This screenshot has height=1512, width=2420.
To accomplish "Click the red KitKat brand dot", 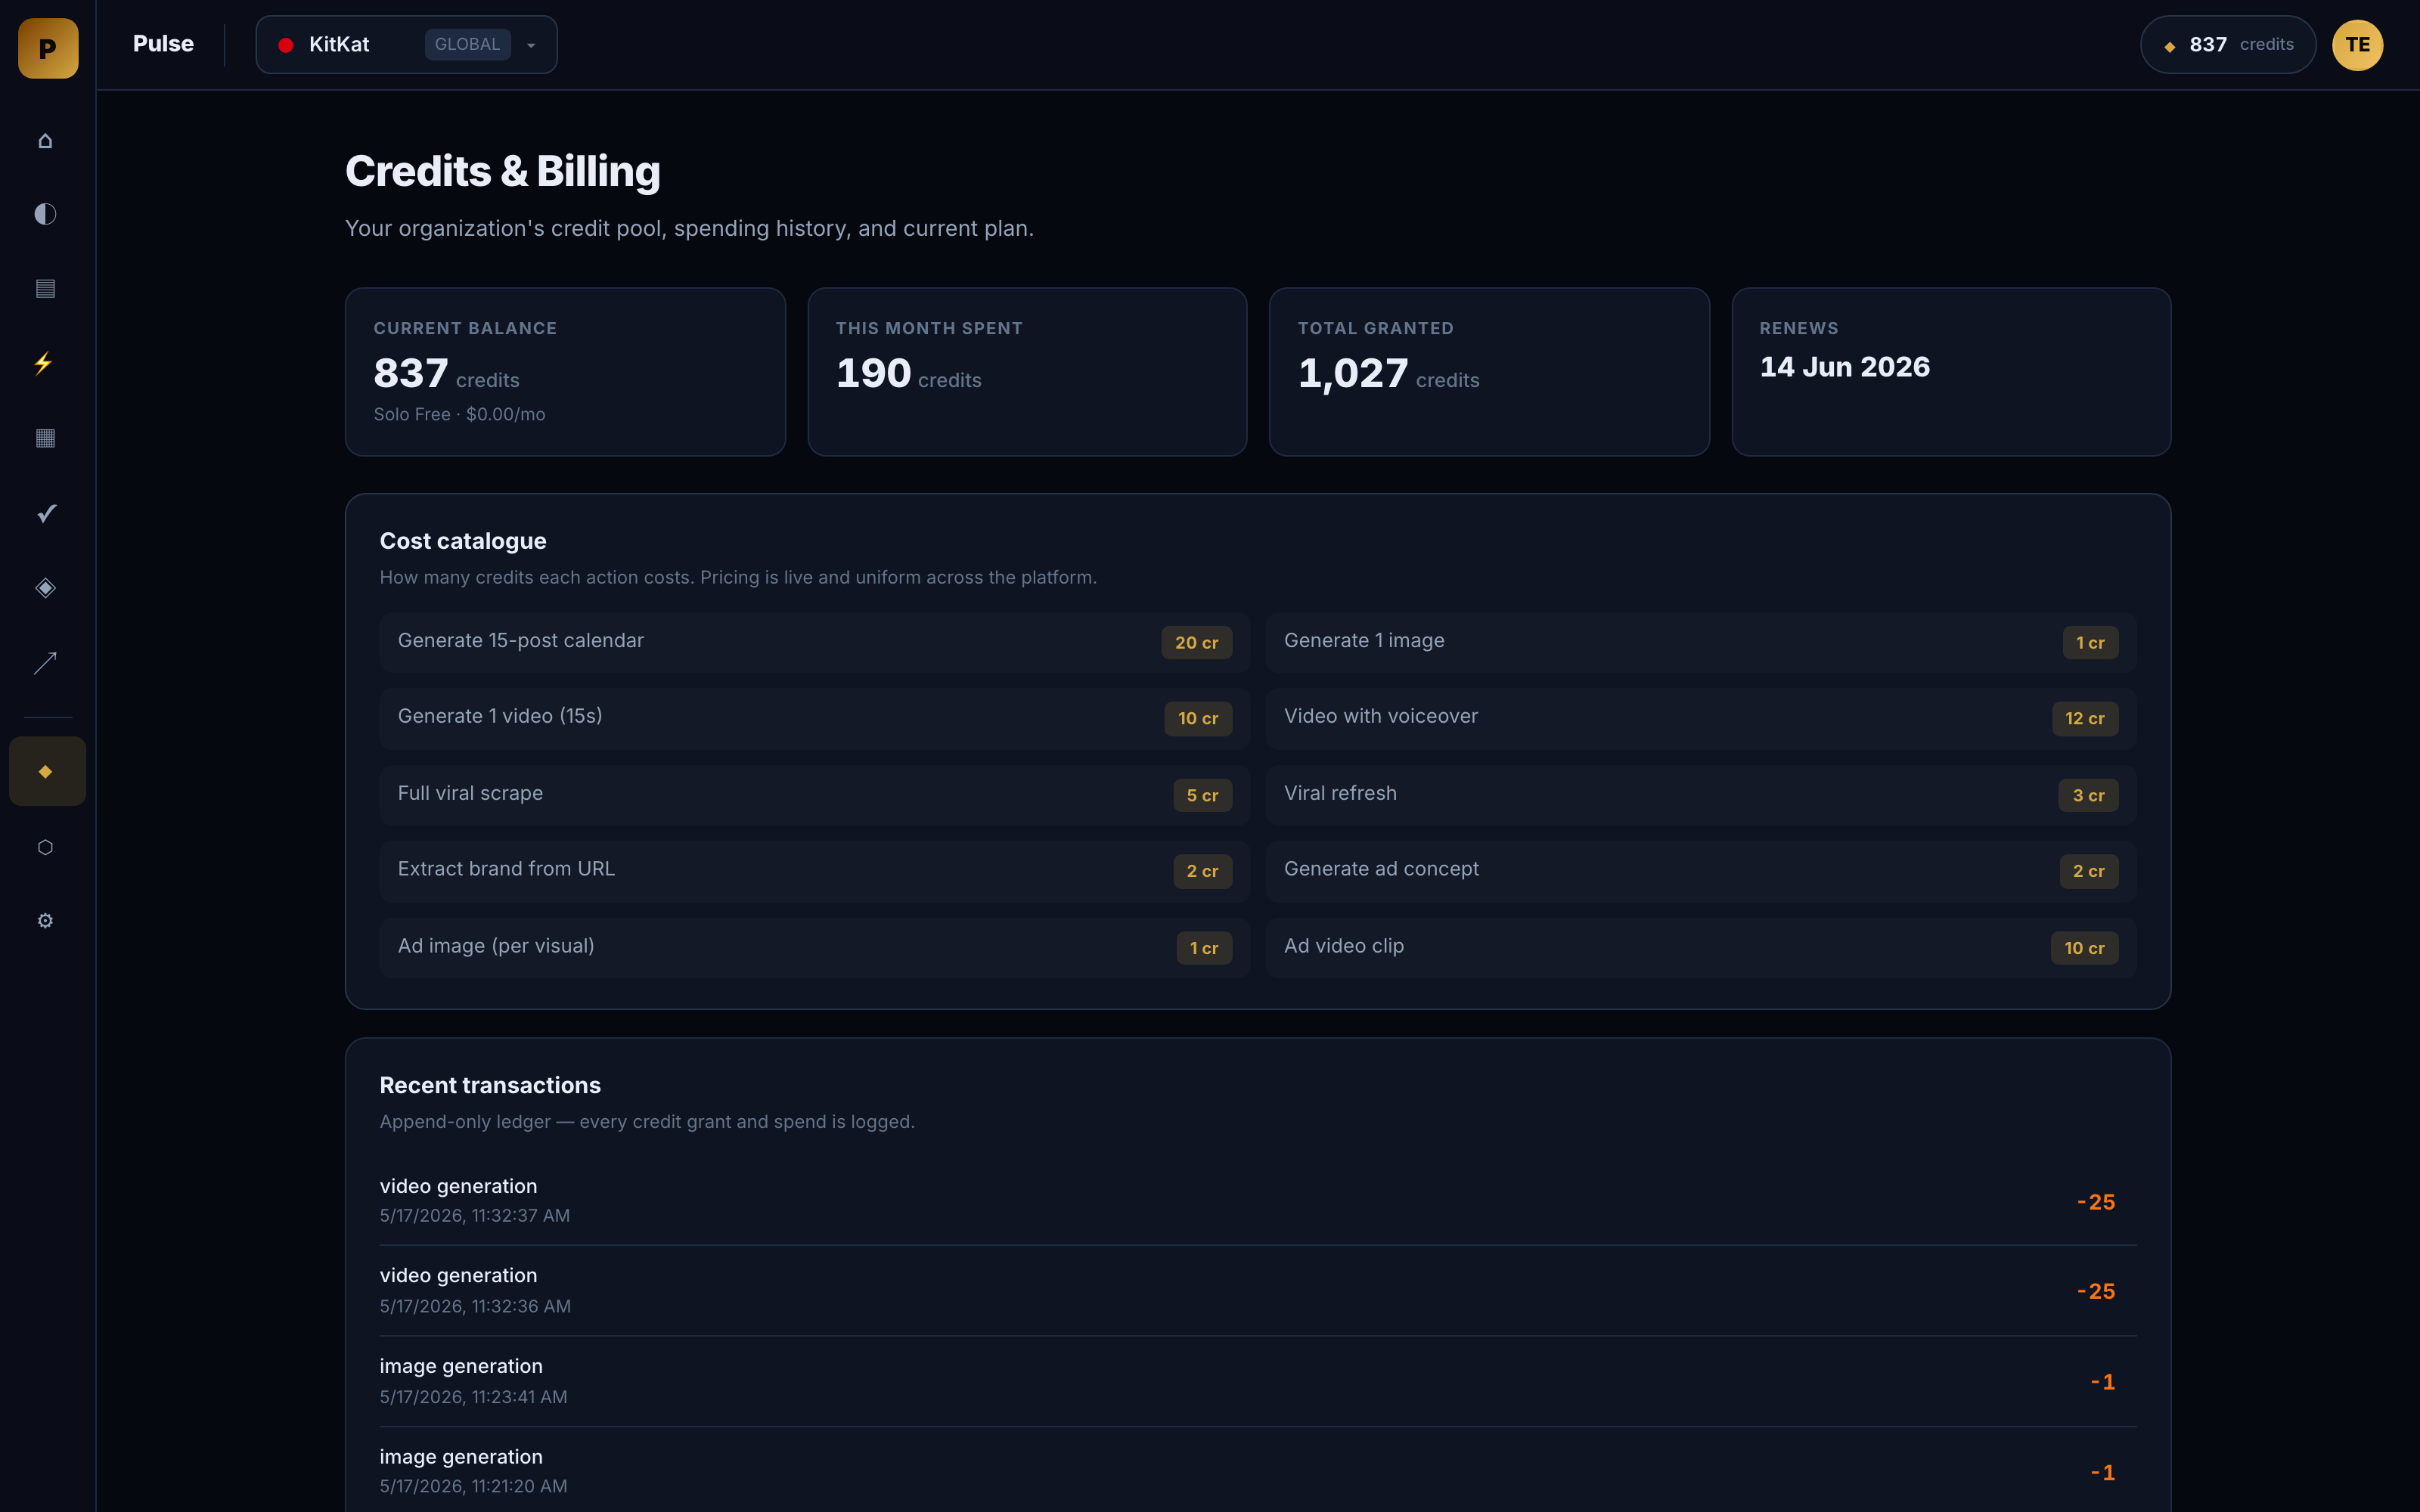I will (x=286, y=45).
